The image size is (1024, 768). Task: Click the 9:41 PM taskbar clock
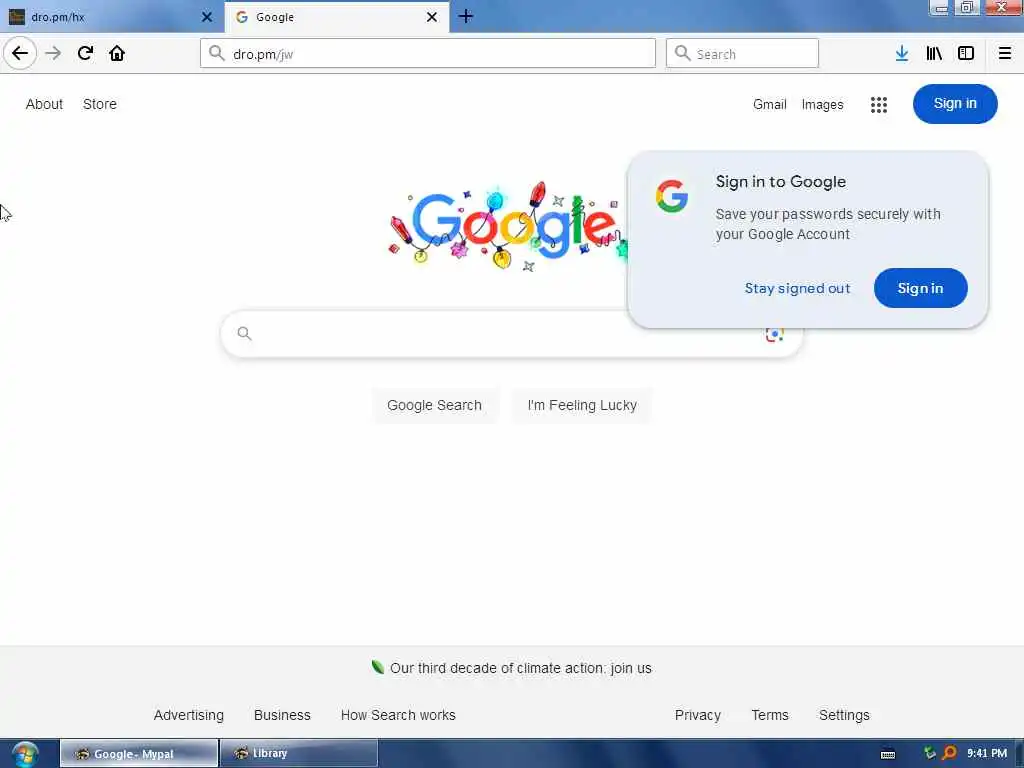click(987, 753)
